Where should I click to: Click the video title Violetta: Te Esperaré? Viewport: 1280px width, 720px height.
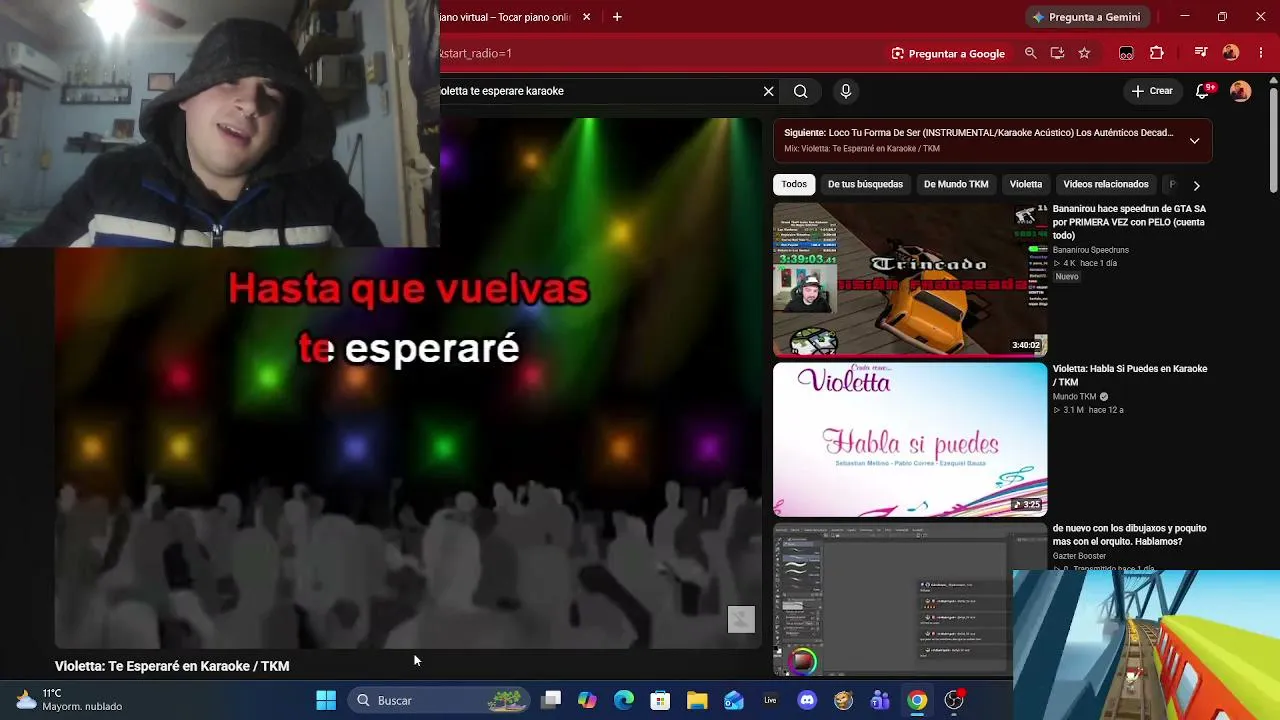(x=172, y=666)
